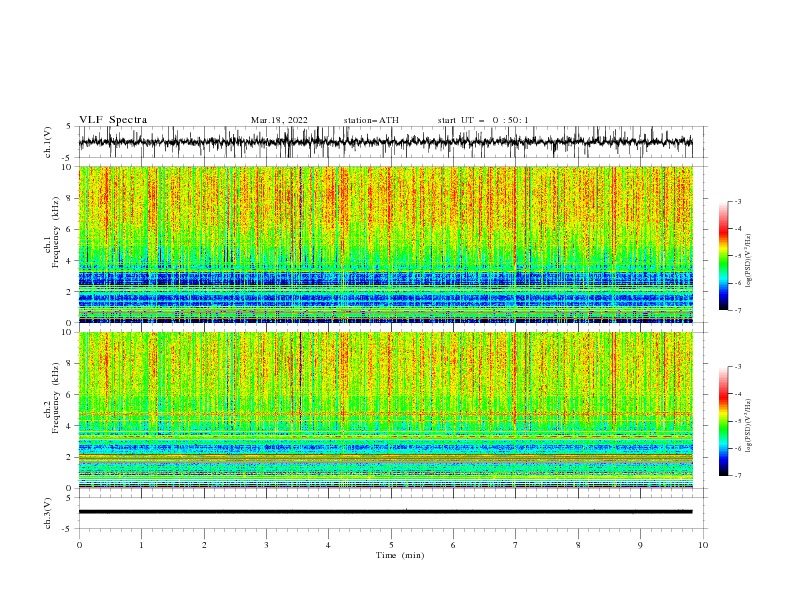The image size is (792, 612).
Task: Click the ch.1 "Frequency (kHz)" axis label
Action: [x=56, y=233]
